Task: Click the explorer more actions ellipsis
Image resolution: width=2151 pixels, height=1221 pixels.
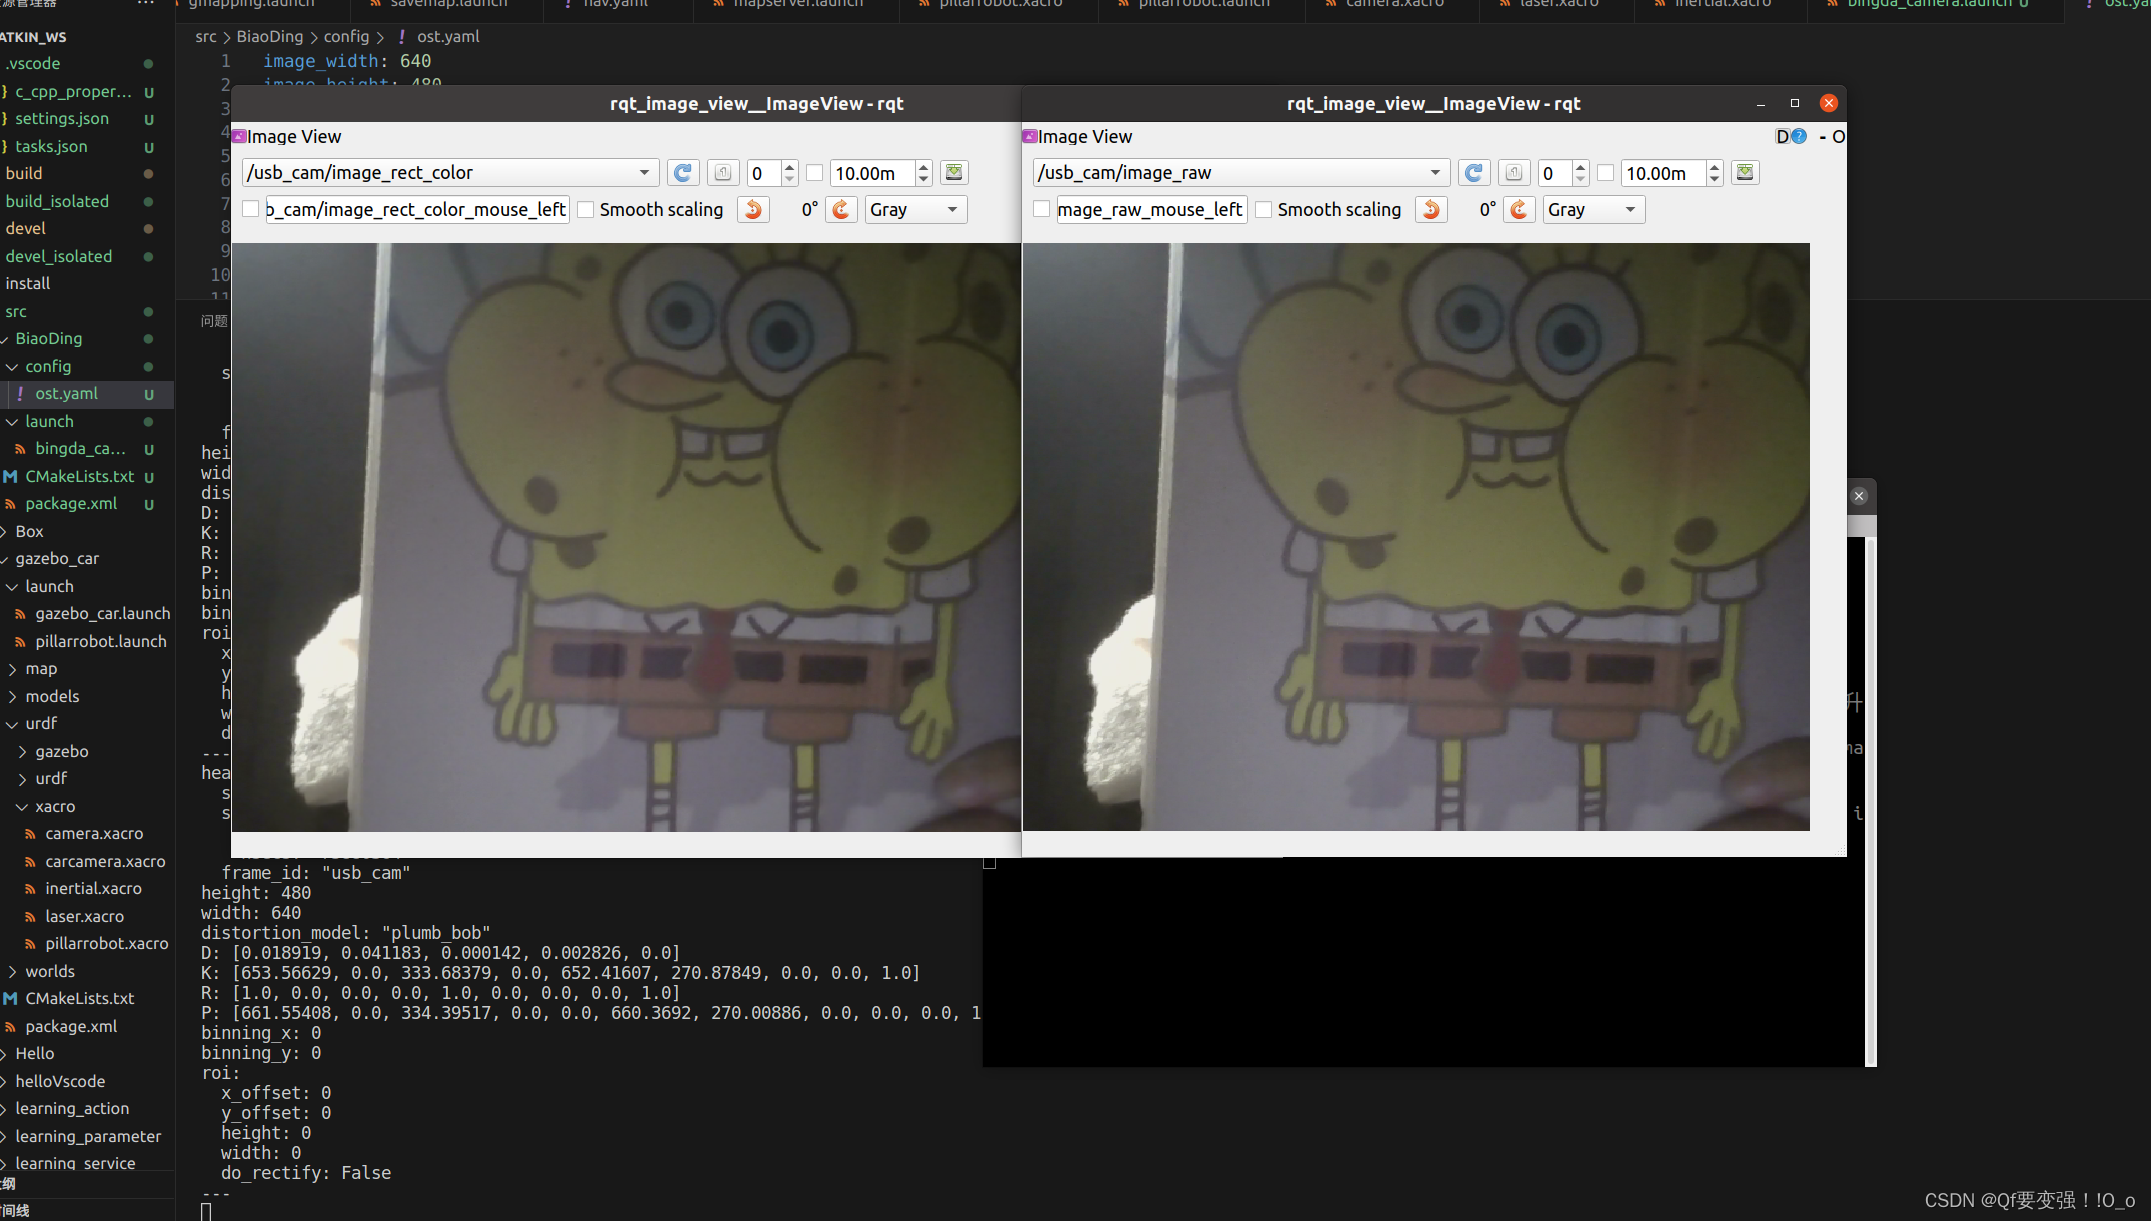Action: [x=146, y=4]
